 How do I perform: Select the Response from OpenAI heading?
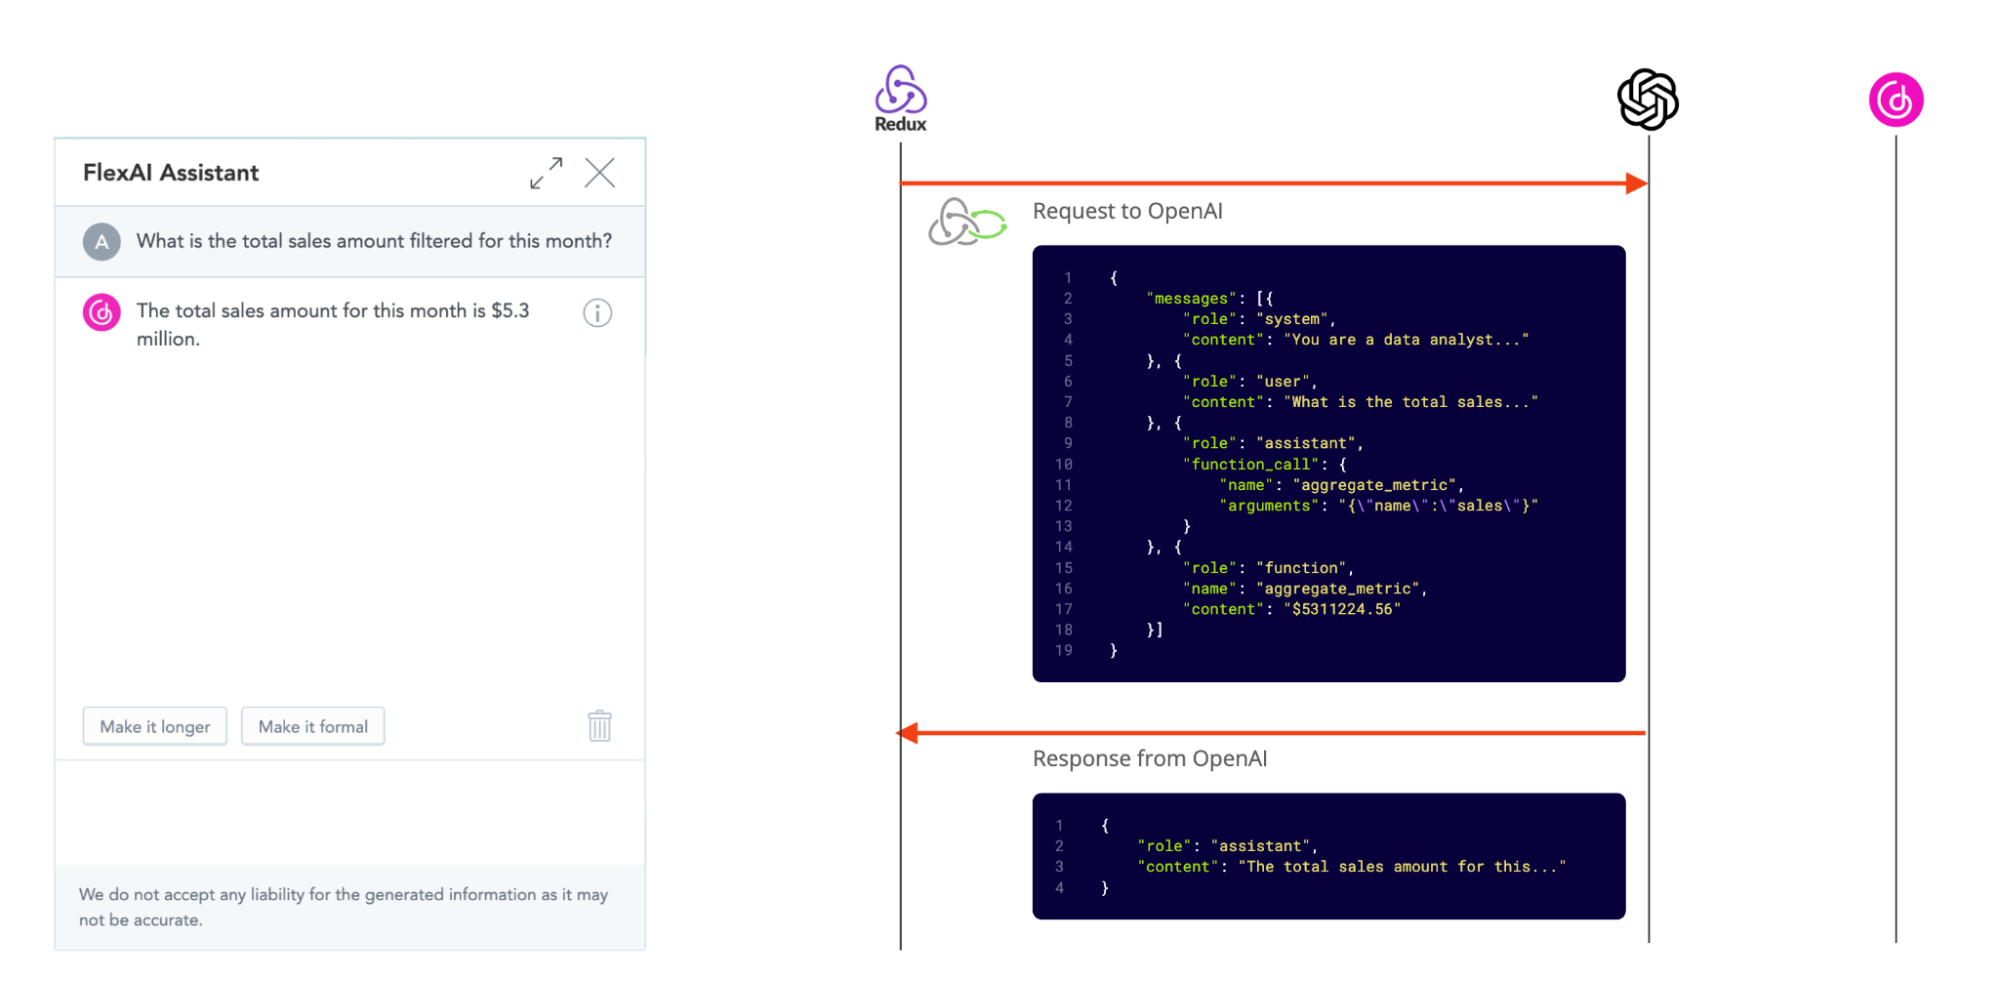pos(1150,758)
